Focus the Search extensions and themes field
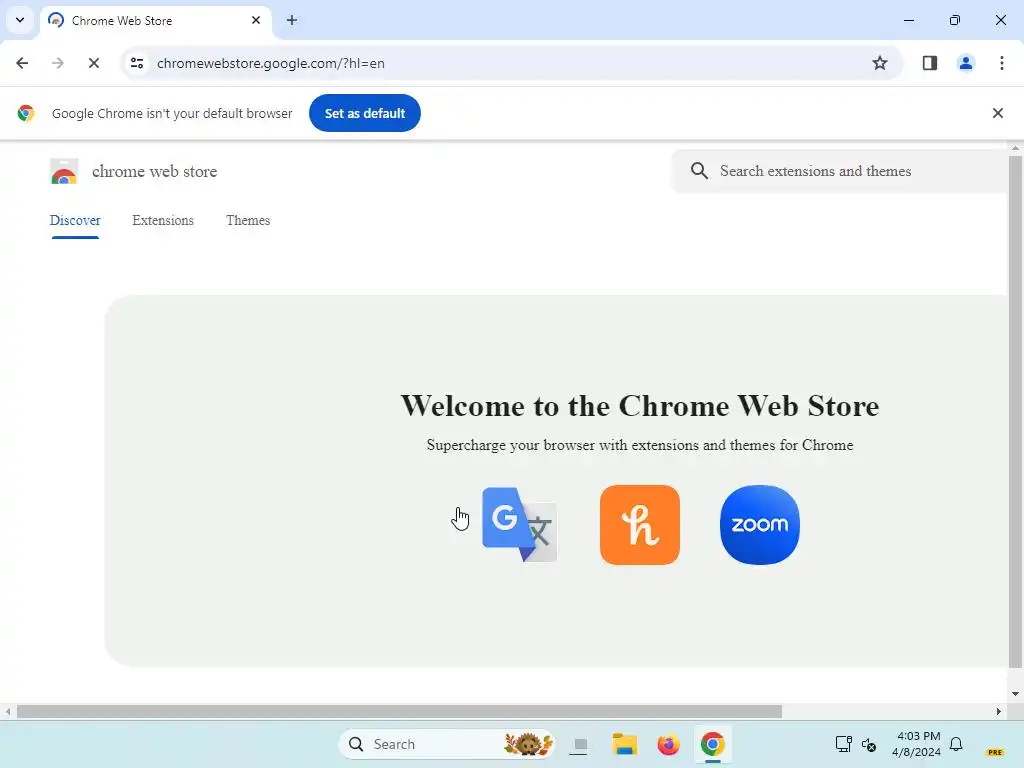Image resolution: width=1024 pixels, height=768 pixels. pyautogui.click(x=839, y=171)
